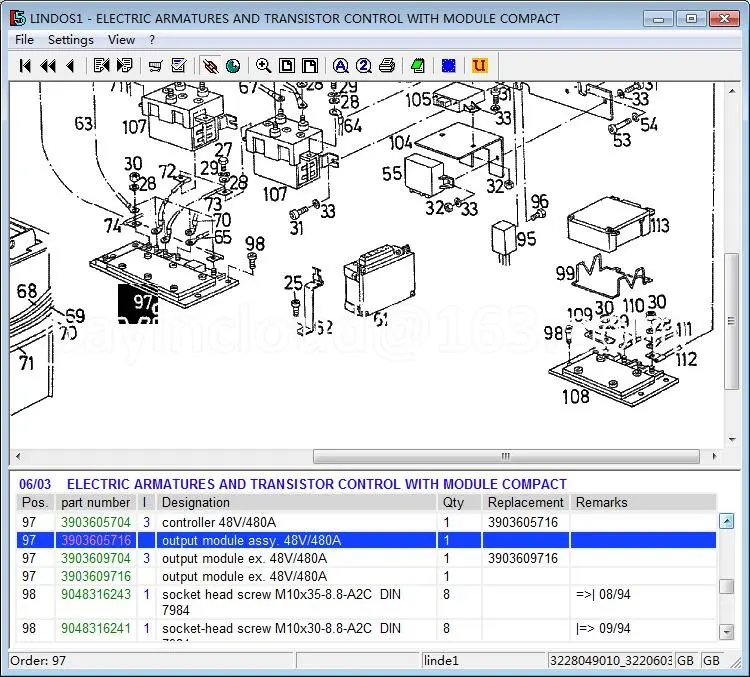Click the 'Order: 97' status bar field
This screenshot has height=677, width=750.
click(151, 661)
